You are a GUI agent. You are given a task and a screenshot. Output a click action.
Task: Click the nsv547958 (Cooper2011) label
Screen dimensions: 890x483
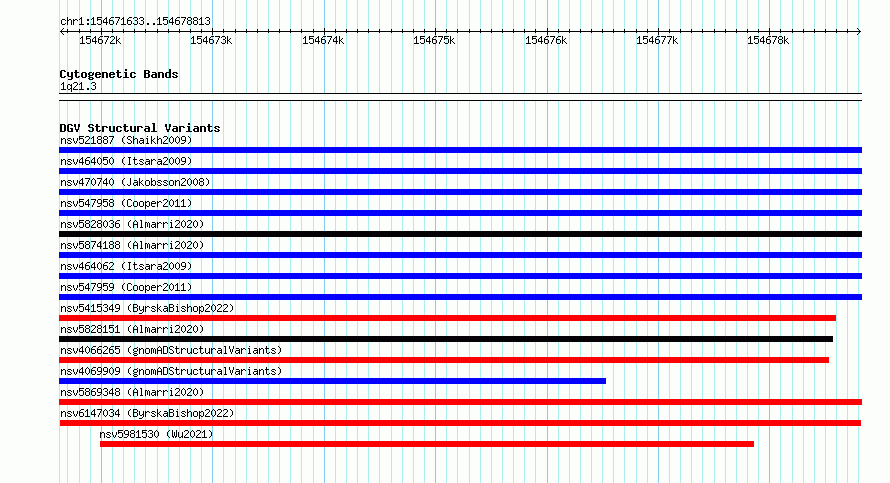tap(126, 203)
